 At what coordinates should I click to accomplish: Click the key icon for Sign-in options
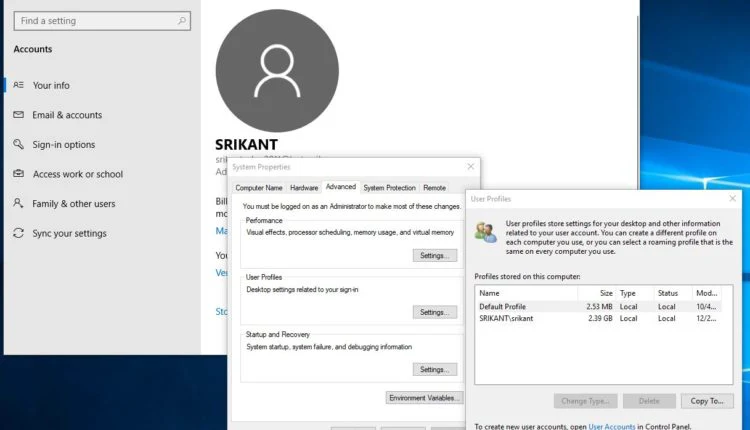[18, 144]
